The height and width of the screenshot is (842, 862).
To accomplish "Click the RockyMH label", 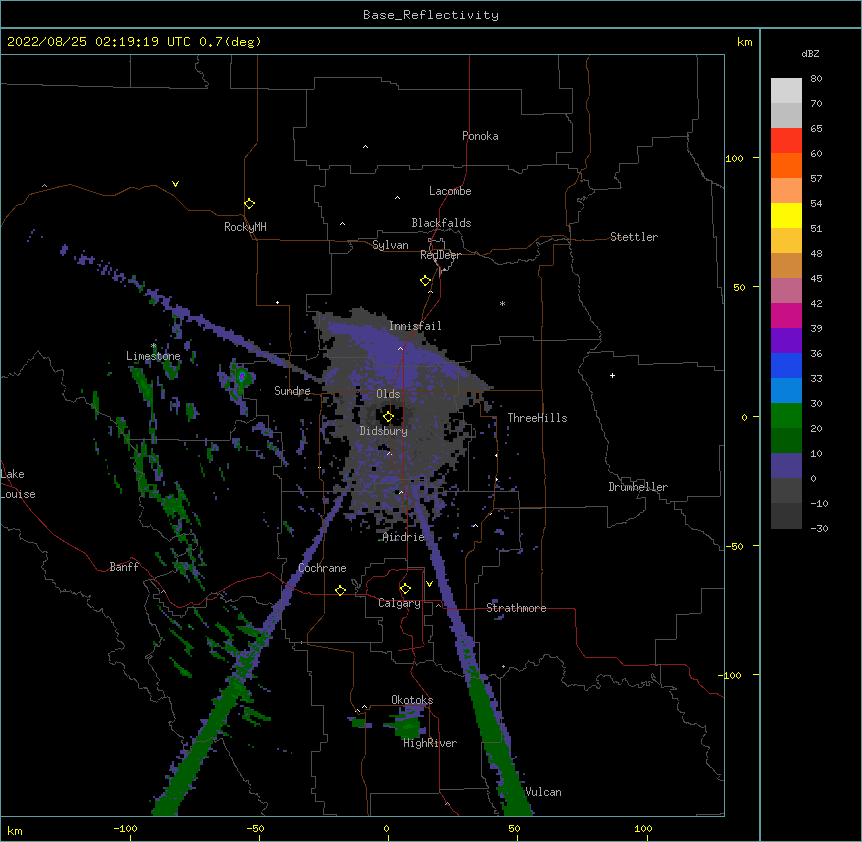I will [245, 227].
